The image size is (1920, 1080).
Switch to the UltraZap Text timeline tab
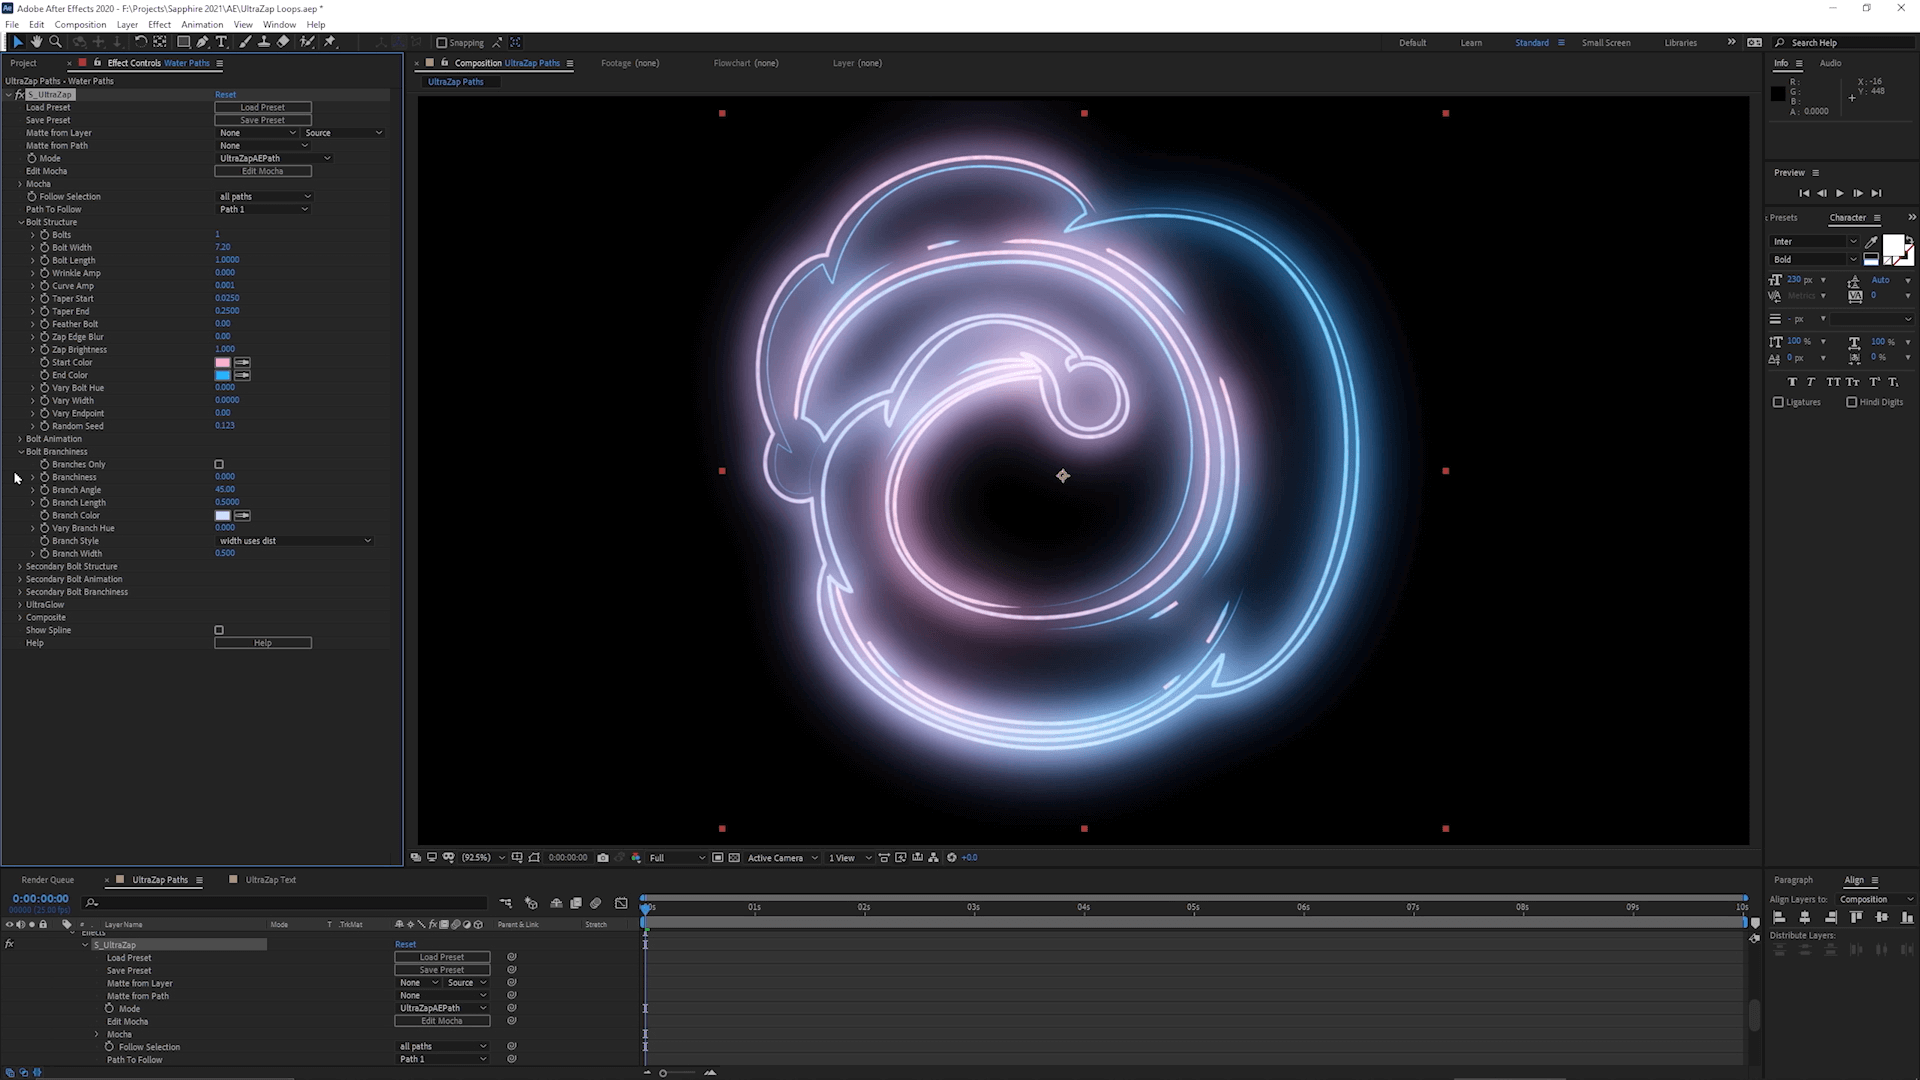(x=270, y=880)
